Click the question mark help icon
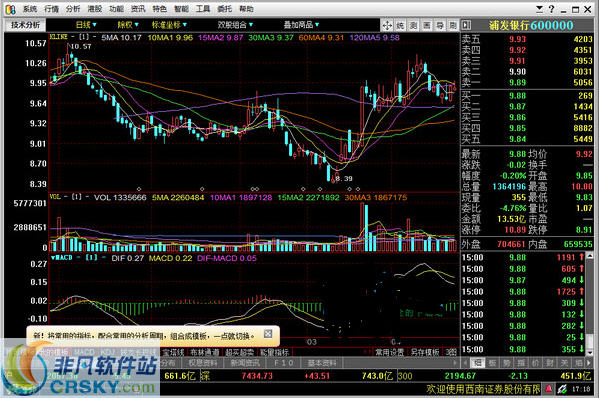Screen dimensions: 599x398 coord(551,9)
